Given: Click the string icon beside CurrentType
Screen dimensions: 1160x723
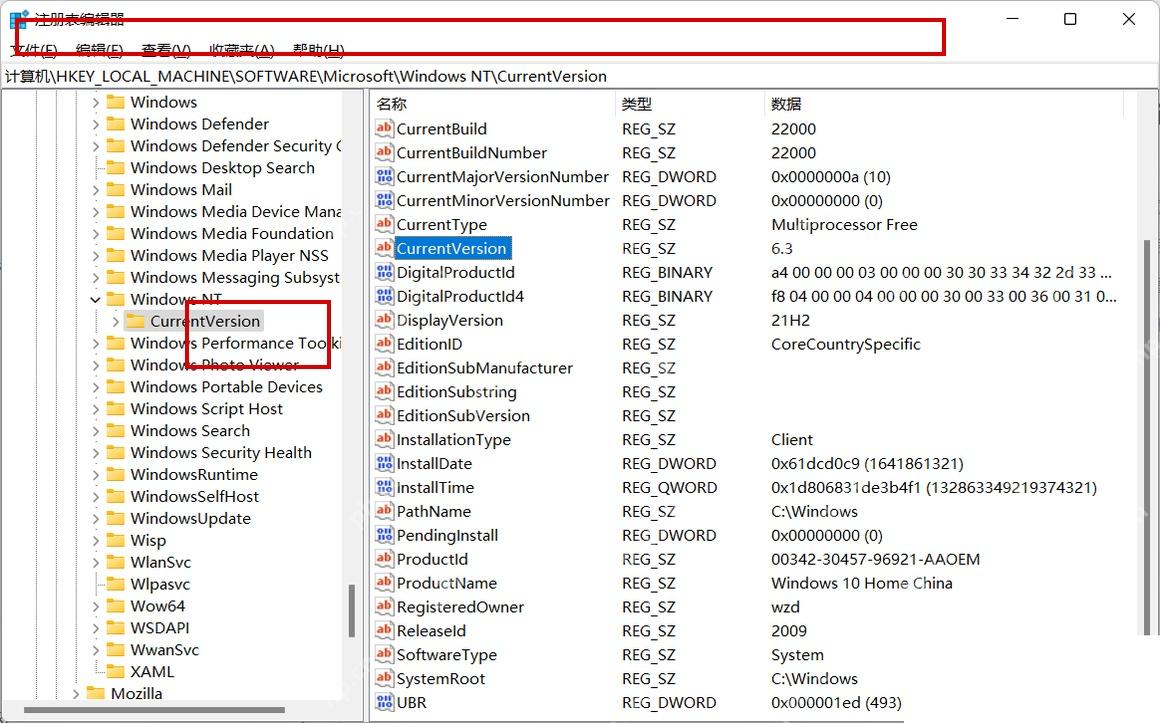Looking at the screenshot, I should pyautogui.click(x=384, y=223).
